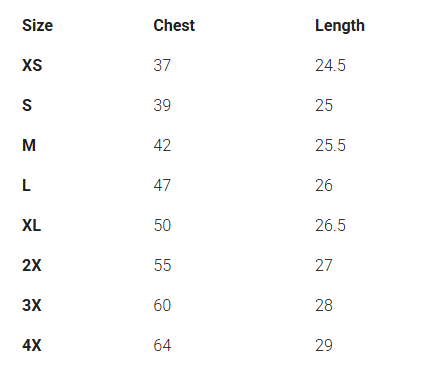Click chest value 64 for 4X

tap(162, 345)
